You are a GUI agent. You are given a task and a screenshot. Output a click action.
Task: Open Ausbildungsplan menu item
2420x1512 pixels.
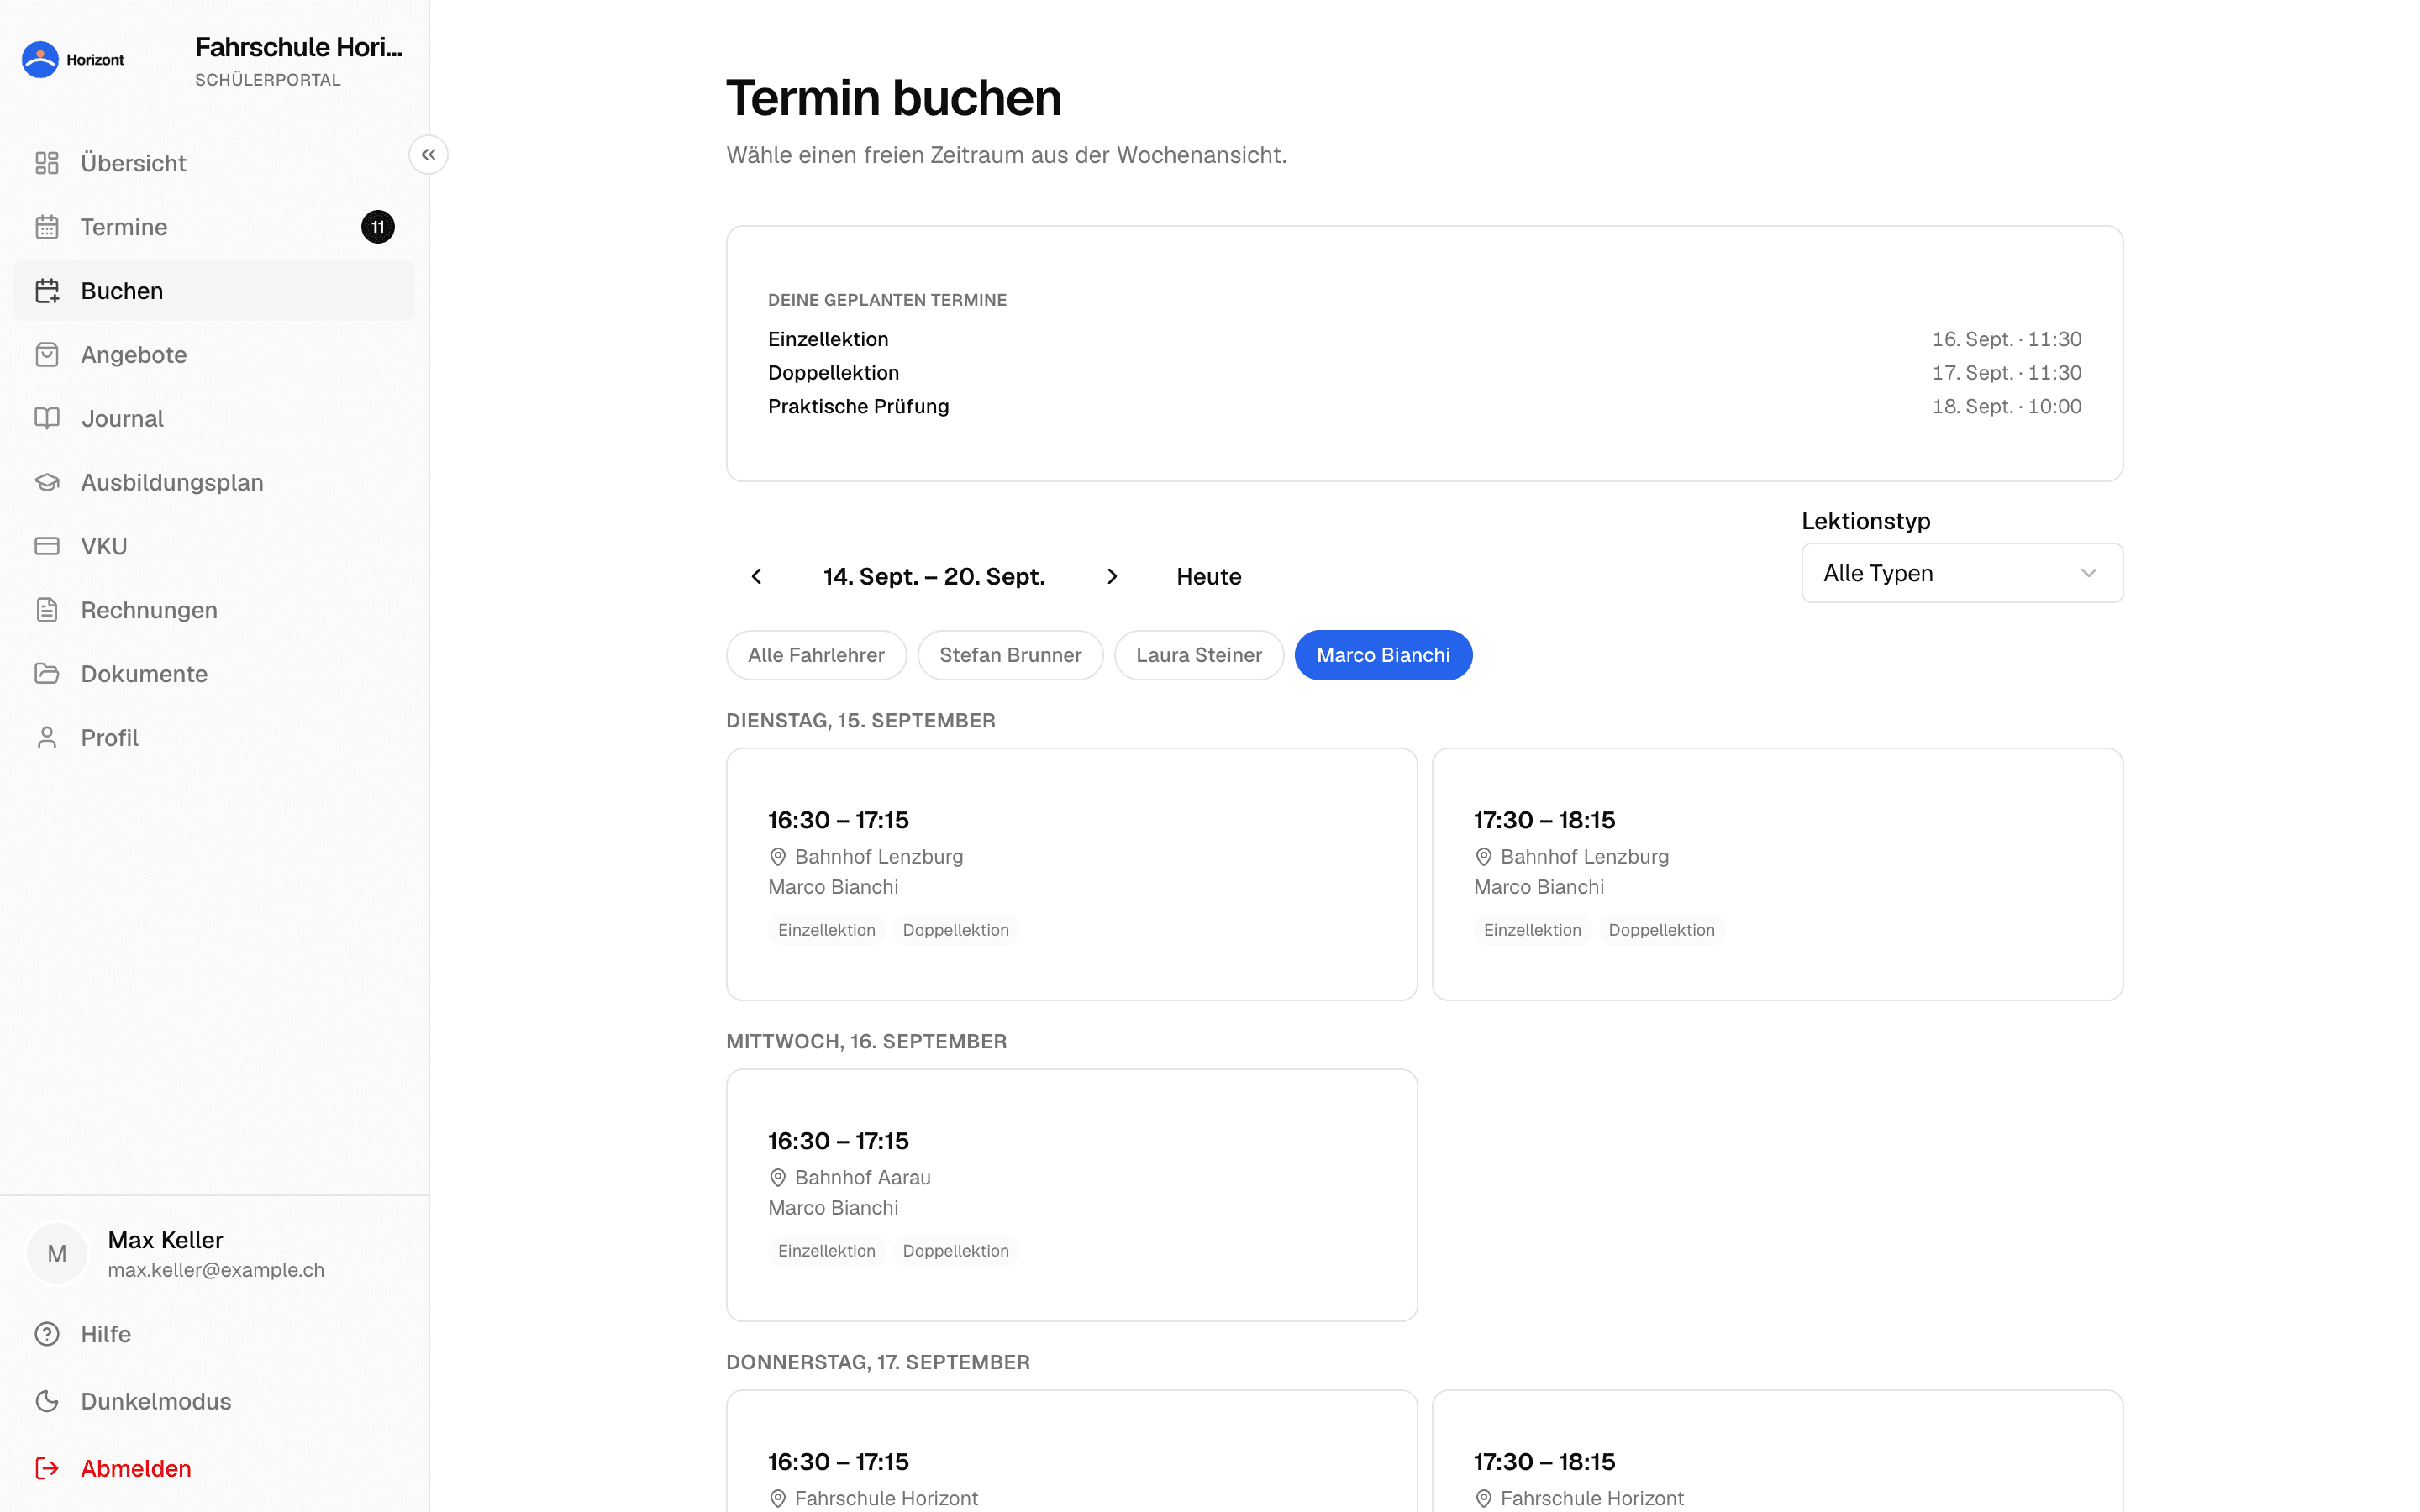coord(214,482)
